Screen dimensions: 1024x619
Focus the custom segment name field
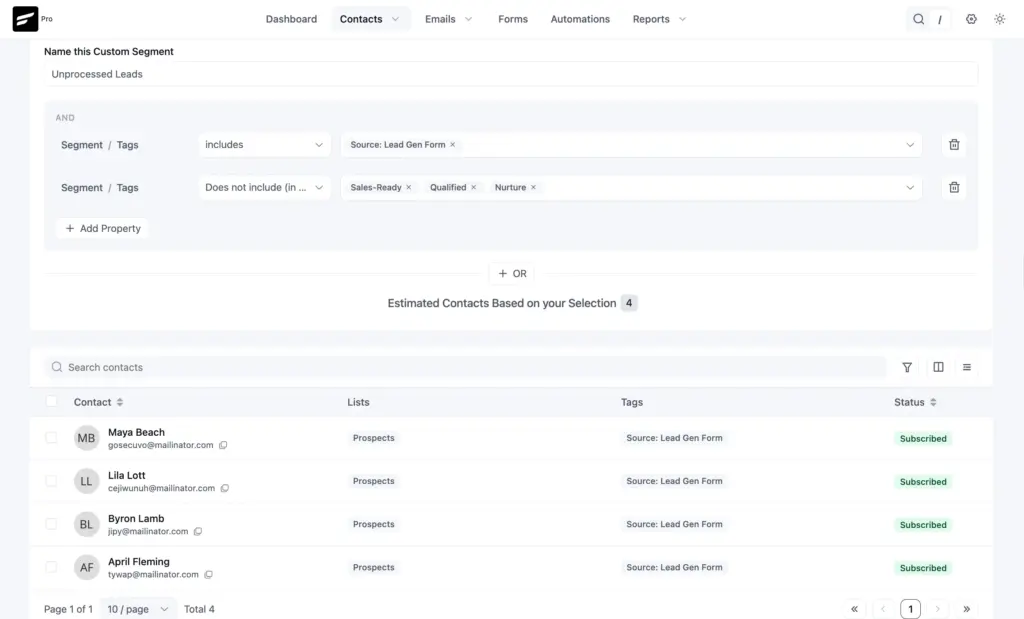point(511,74)
